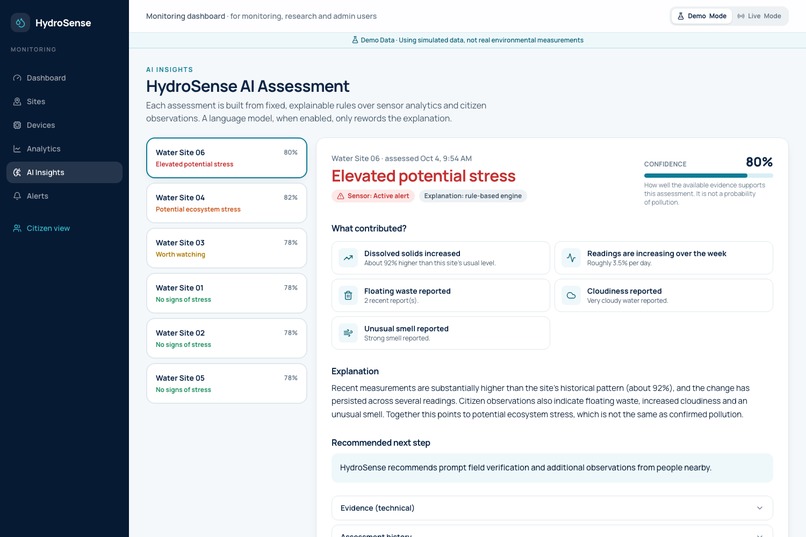Image resolution: width=806 pixels, height=537 pixels.
Task: Click the warning triangle in Sensor alert badge
Action: point(340,196)
